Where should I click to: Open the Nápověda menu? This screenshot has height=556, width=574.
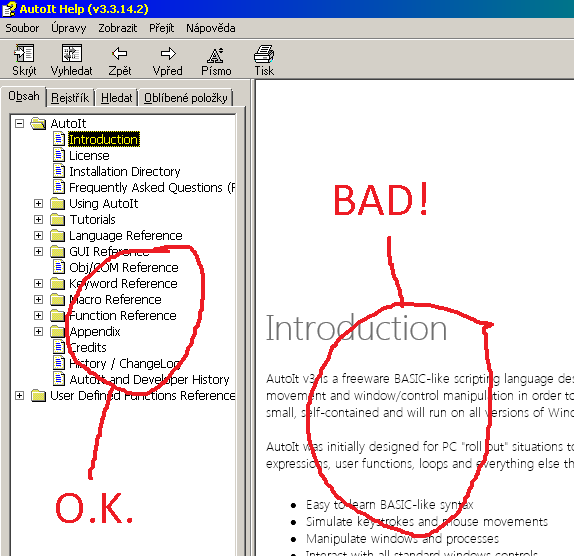coord(210,28)
